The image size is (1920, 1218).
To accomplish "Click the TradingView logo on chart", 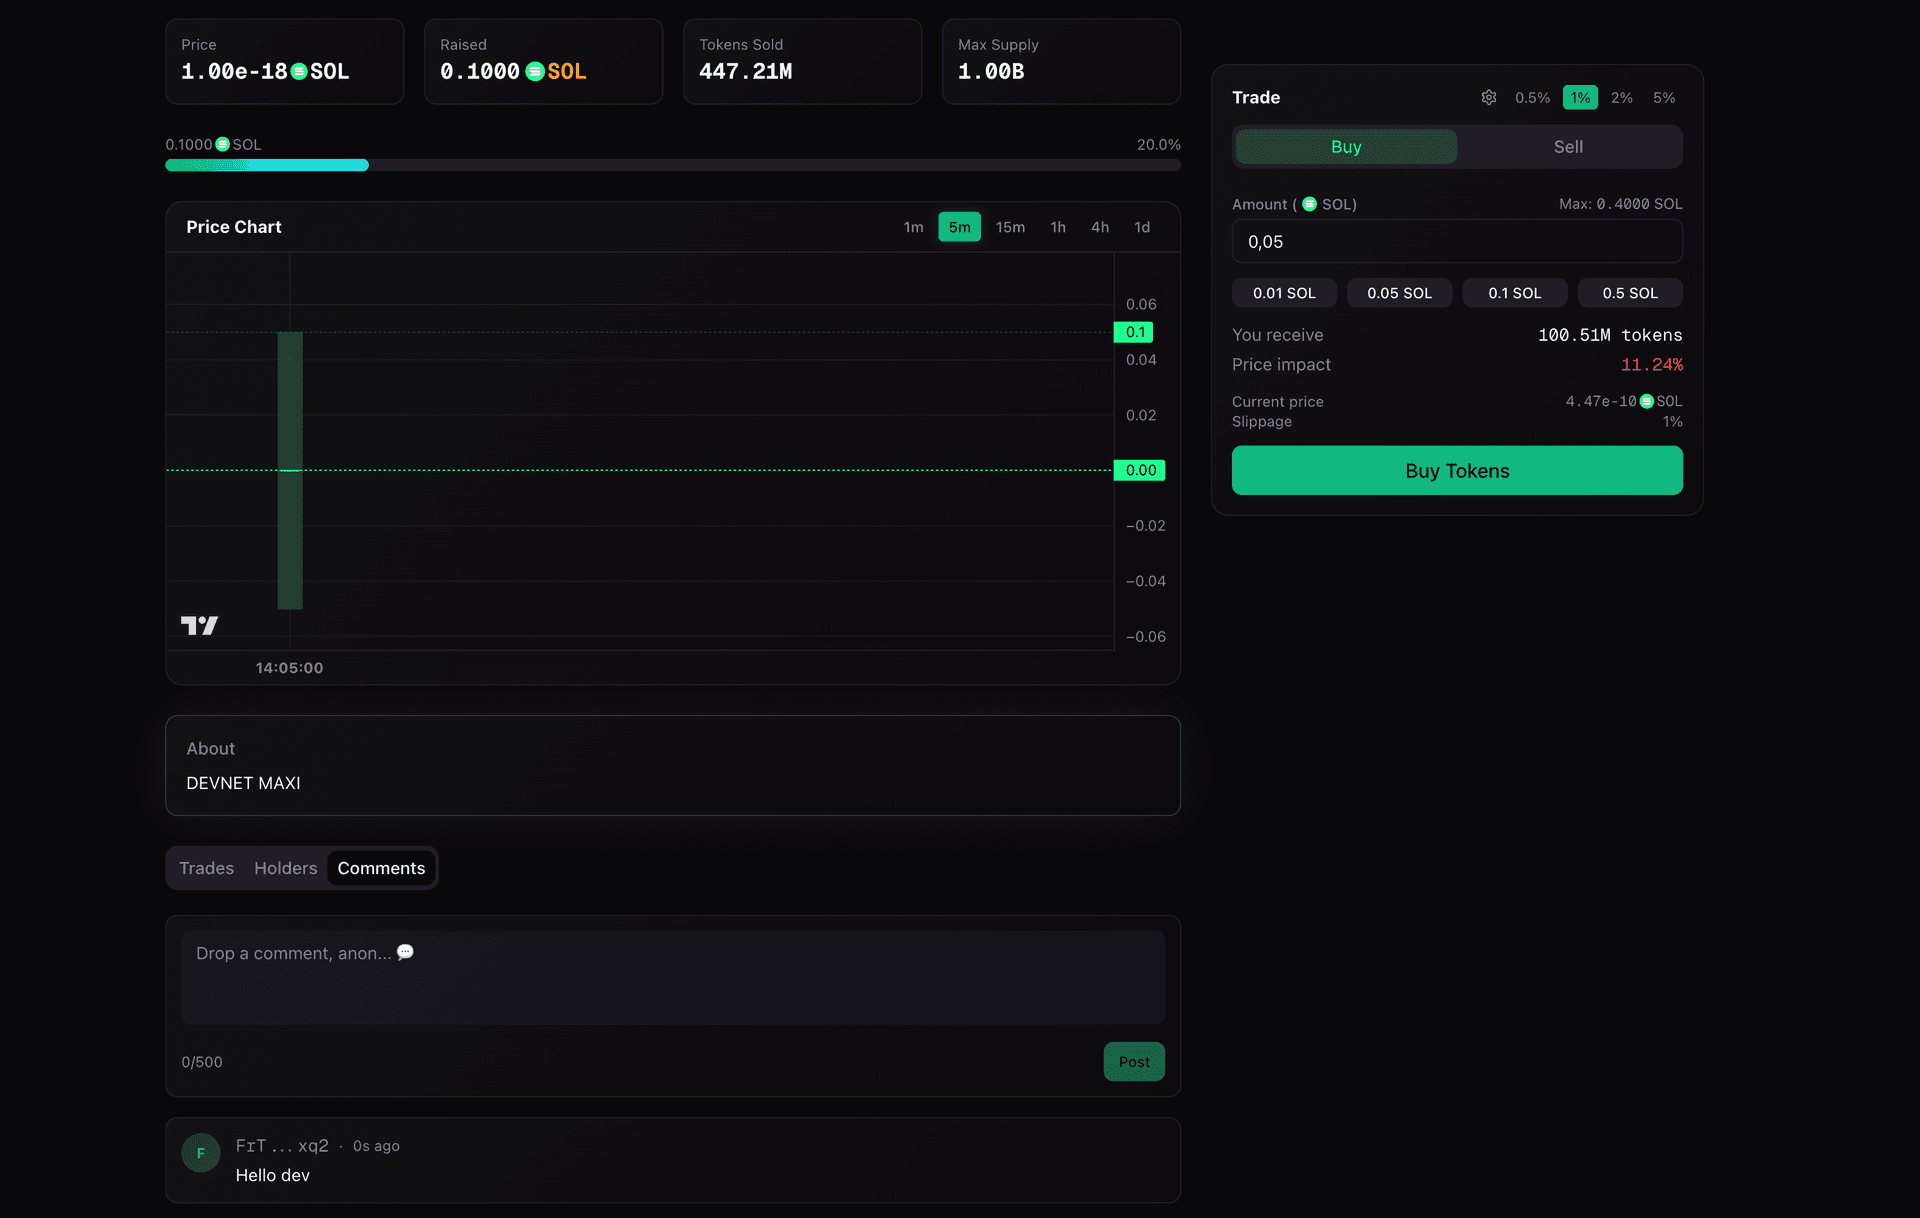I will [x=199, y=625].
